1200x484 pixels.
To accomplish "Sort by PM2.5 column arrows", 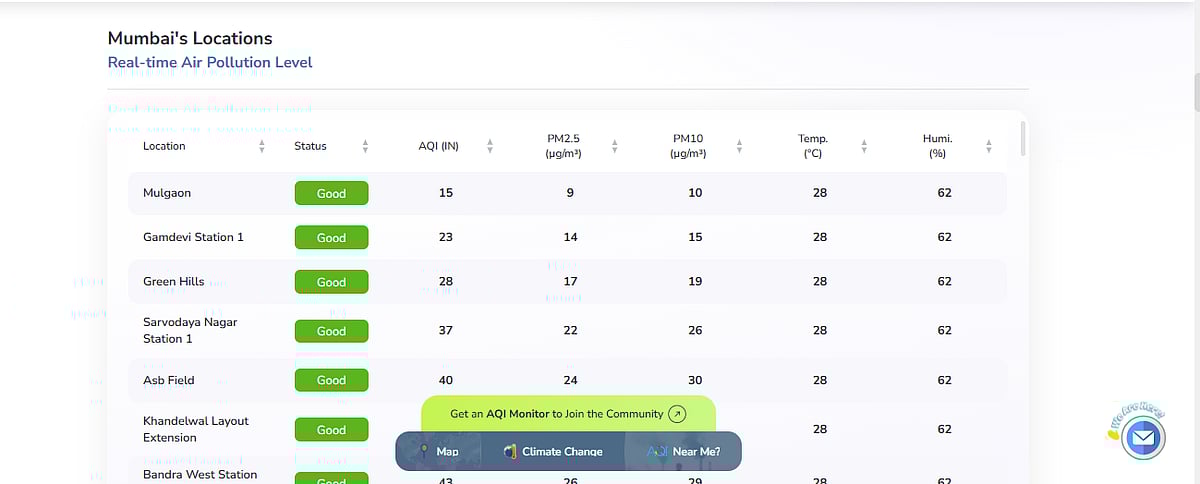I will point(614,146).
